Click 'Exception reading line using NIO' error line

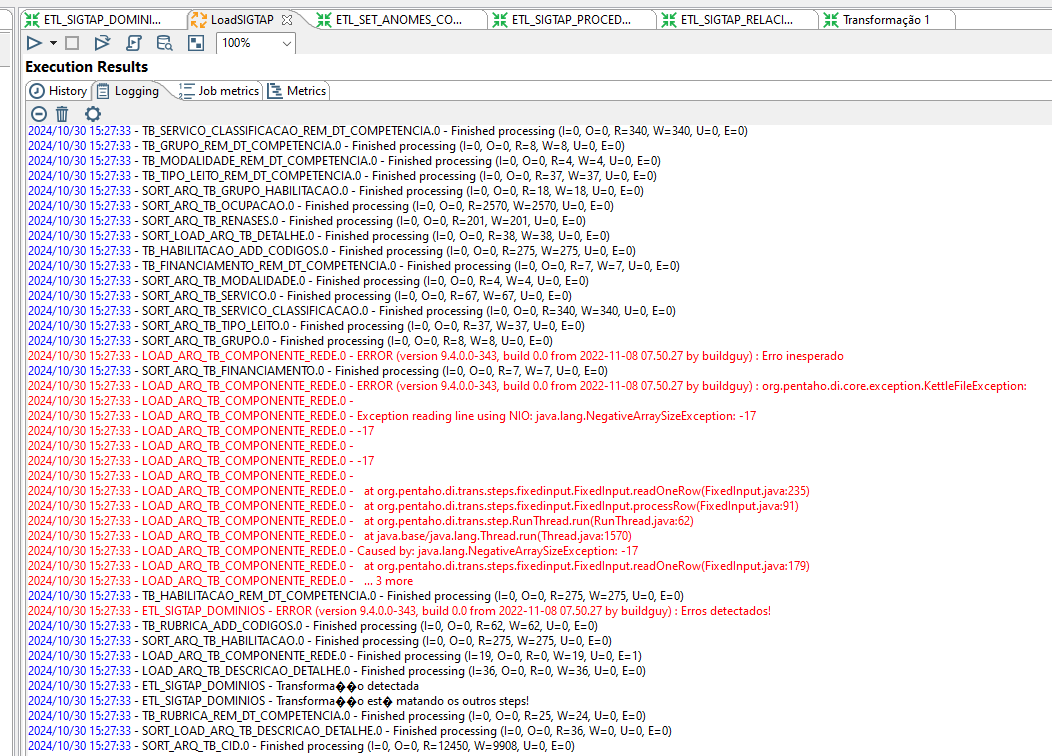(x=392, y=415)
